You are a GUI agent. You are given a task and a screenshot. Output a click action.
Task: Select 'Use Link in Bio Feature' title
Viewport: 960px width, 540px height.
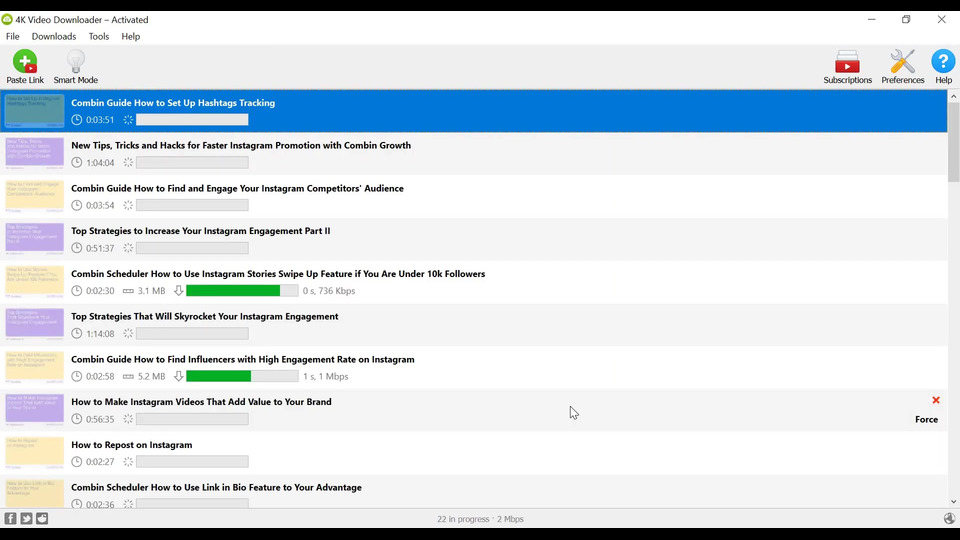216,487
